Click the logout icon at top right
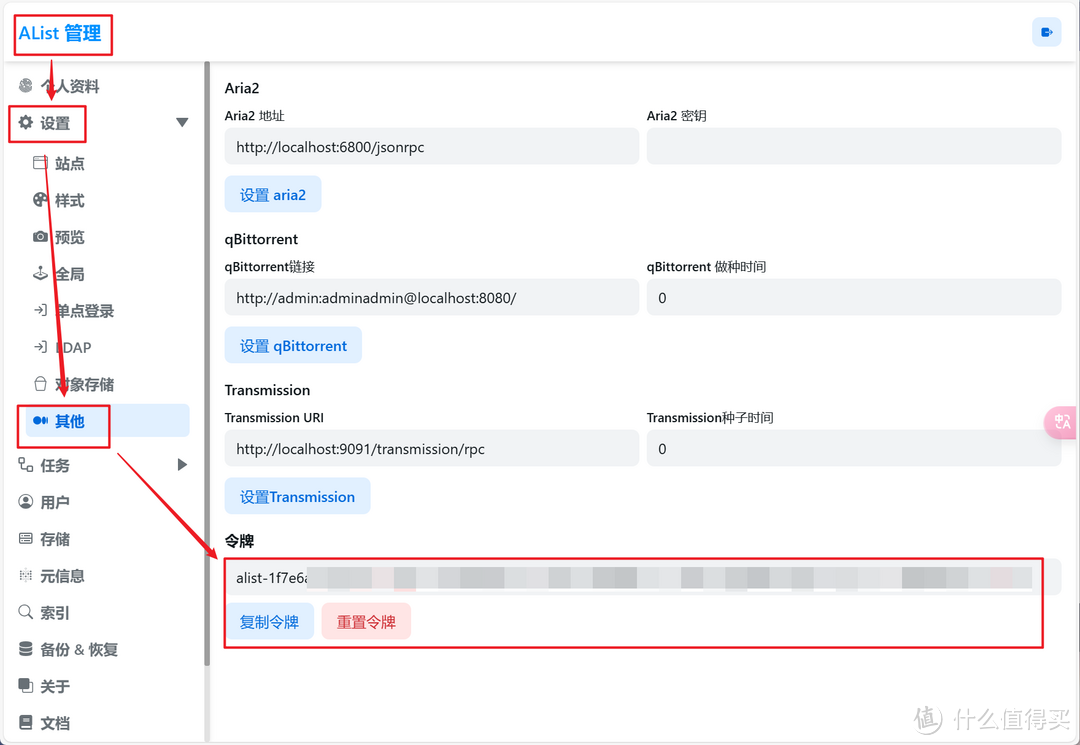The height and width of the screenshot is (745, 1080). pos(1046,32)
